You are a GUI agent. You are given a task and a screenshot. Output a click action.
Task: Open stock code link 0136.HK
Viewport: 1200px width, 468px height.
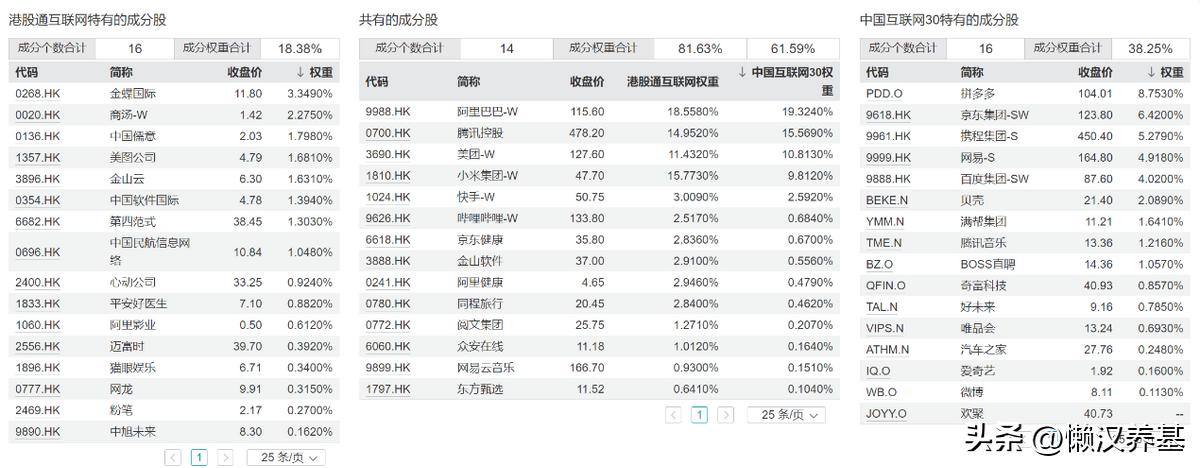pyautogui.click(x=38, y=136)
